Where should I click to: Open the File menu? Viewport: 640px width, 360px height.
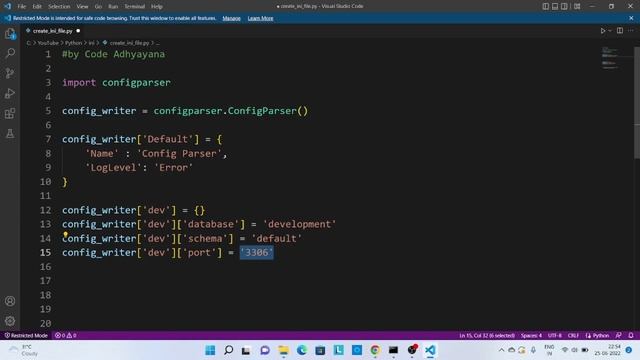[22, 7]
